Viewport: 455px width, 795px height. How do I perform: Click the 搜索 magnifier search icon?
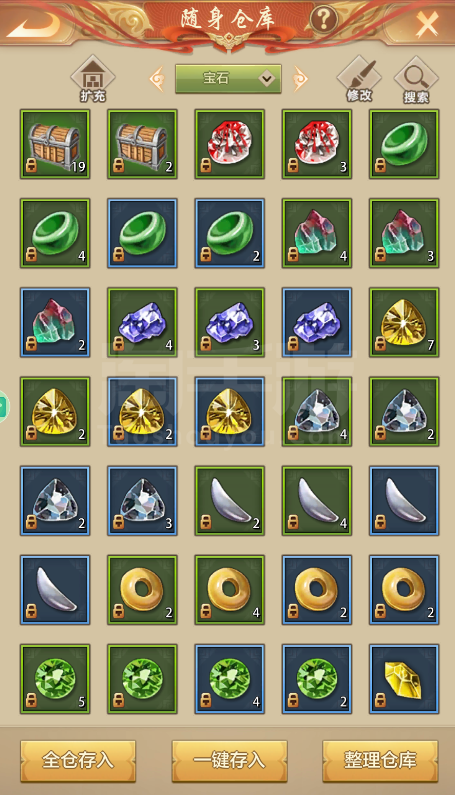[x=416, y=80]
